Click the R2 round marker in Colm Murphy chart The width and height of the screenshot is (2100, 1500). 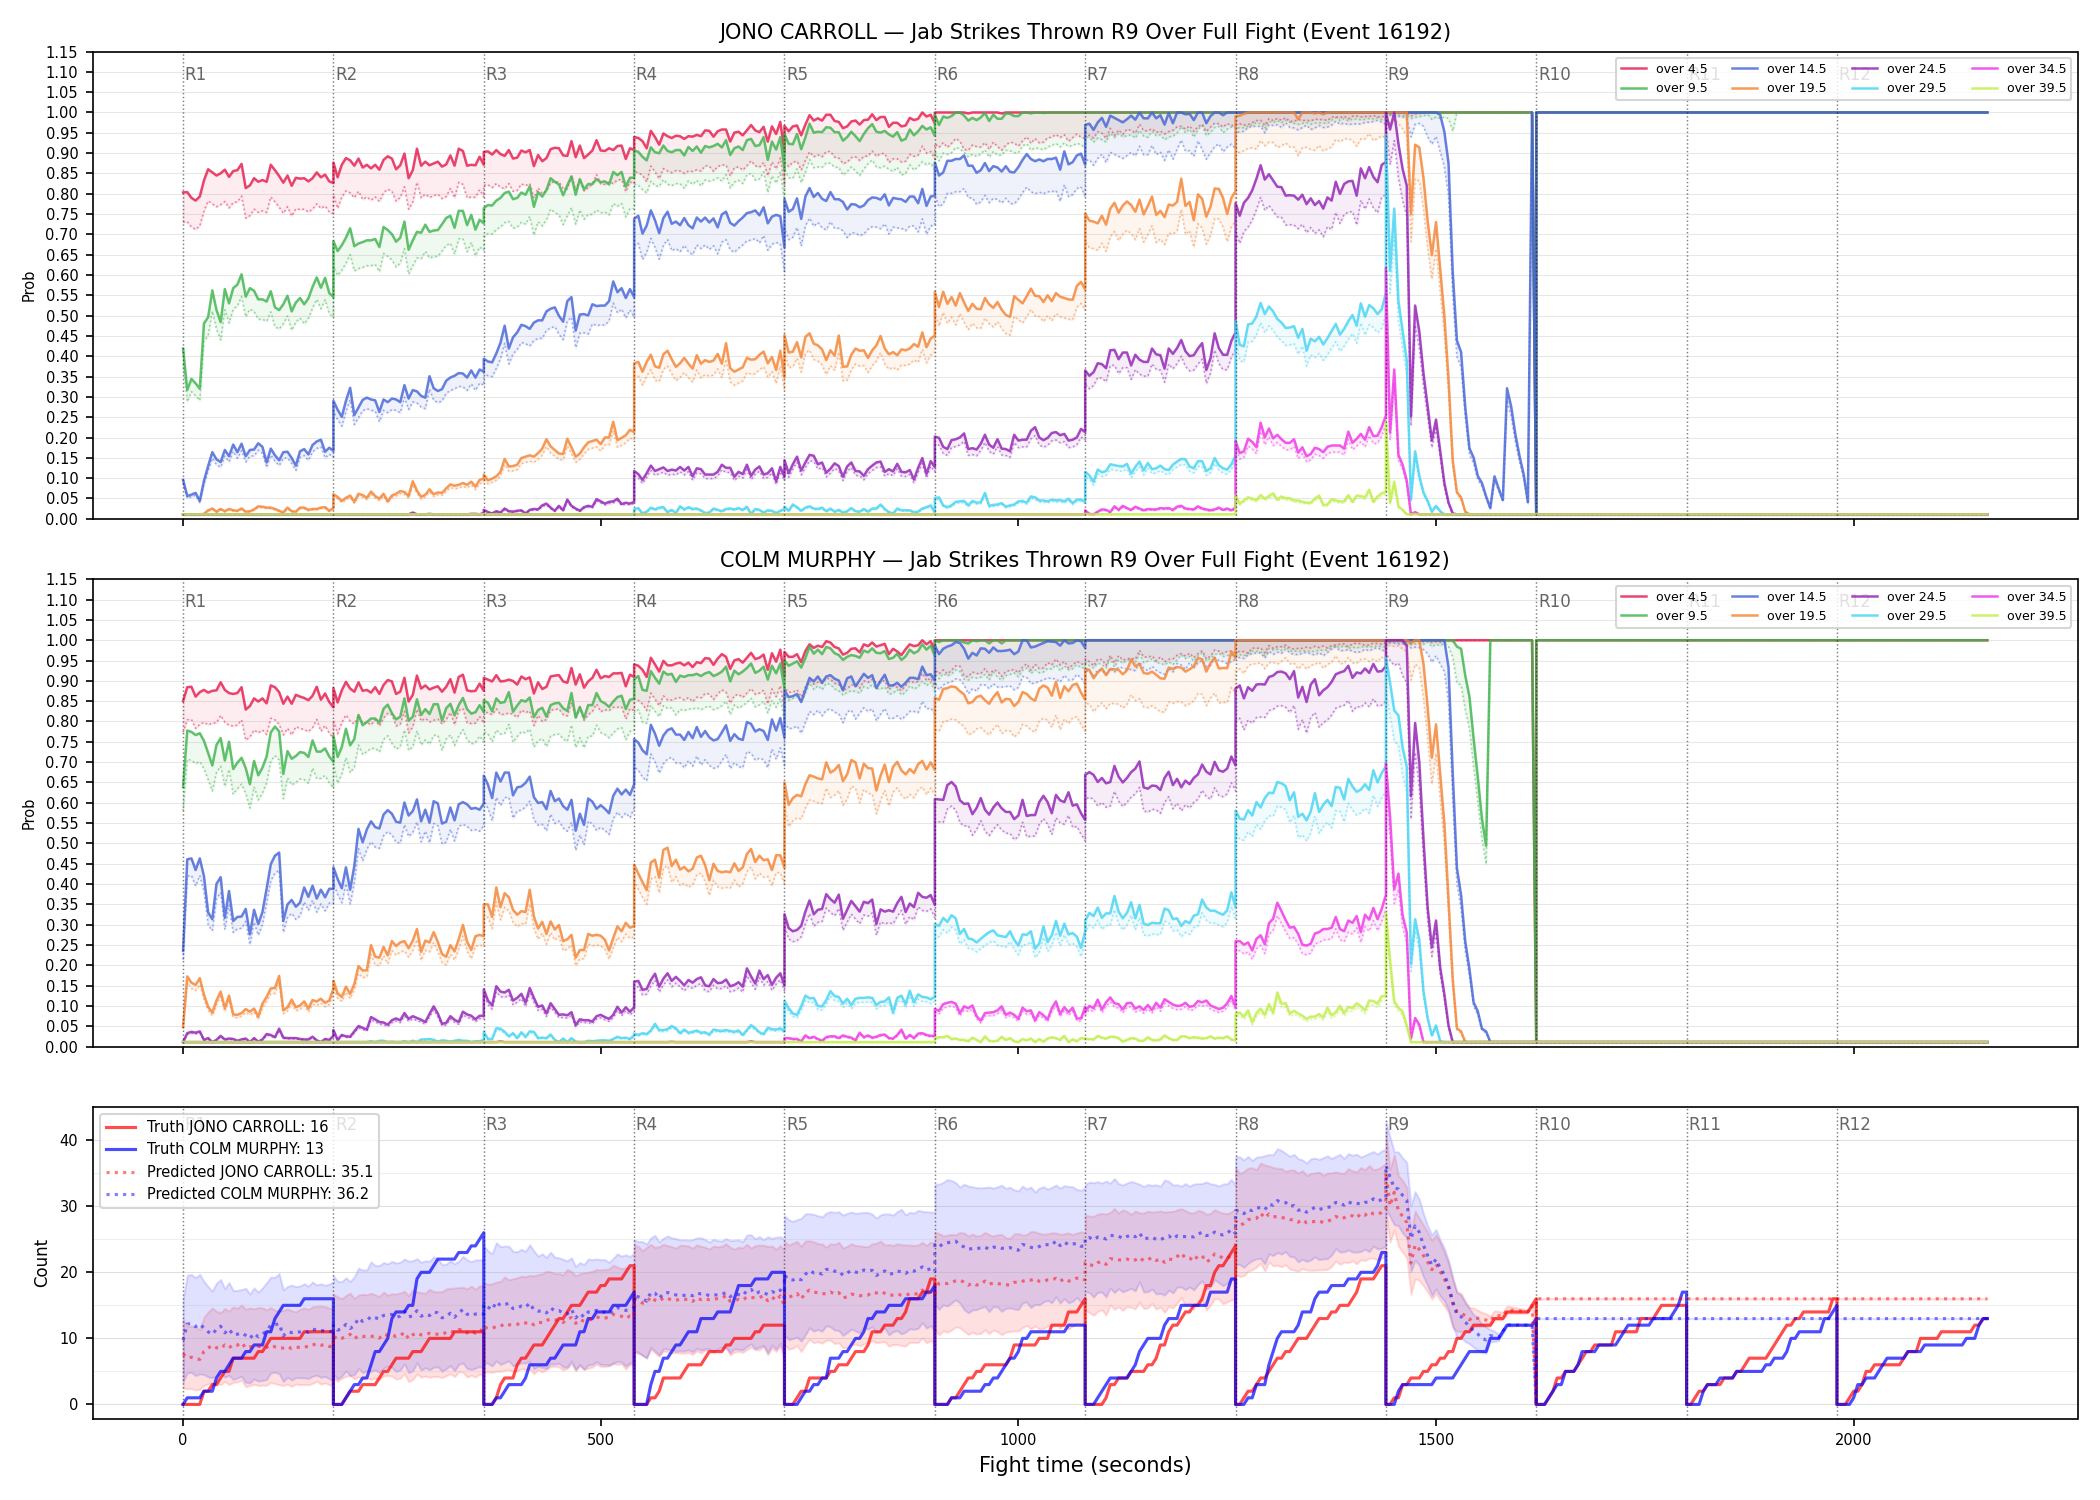tap(346, 601)
